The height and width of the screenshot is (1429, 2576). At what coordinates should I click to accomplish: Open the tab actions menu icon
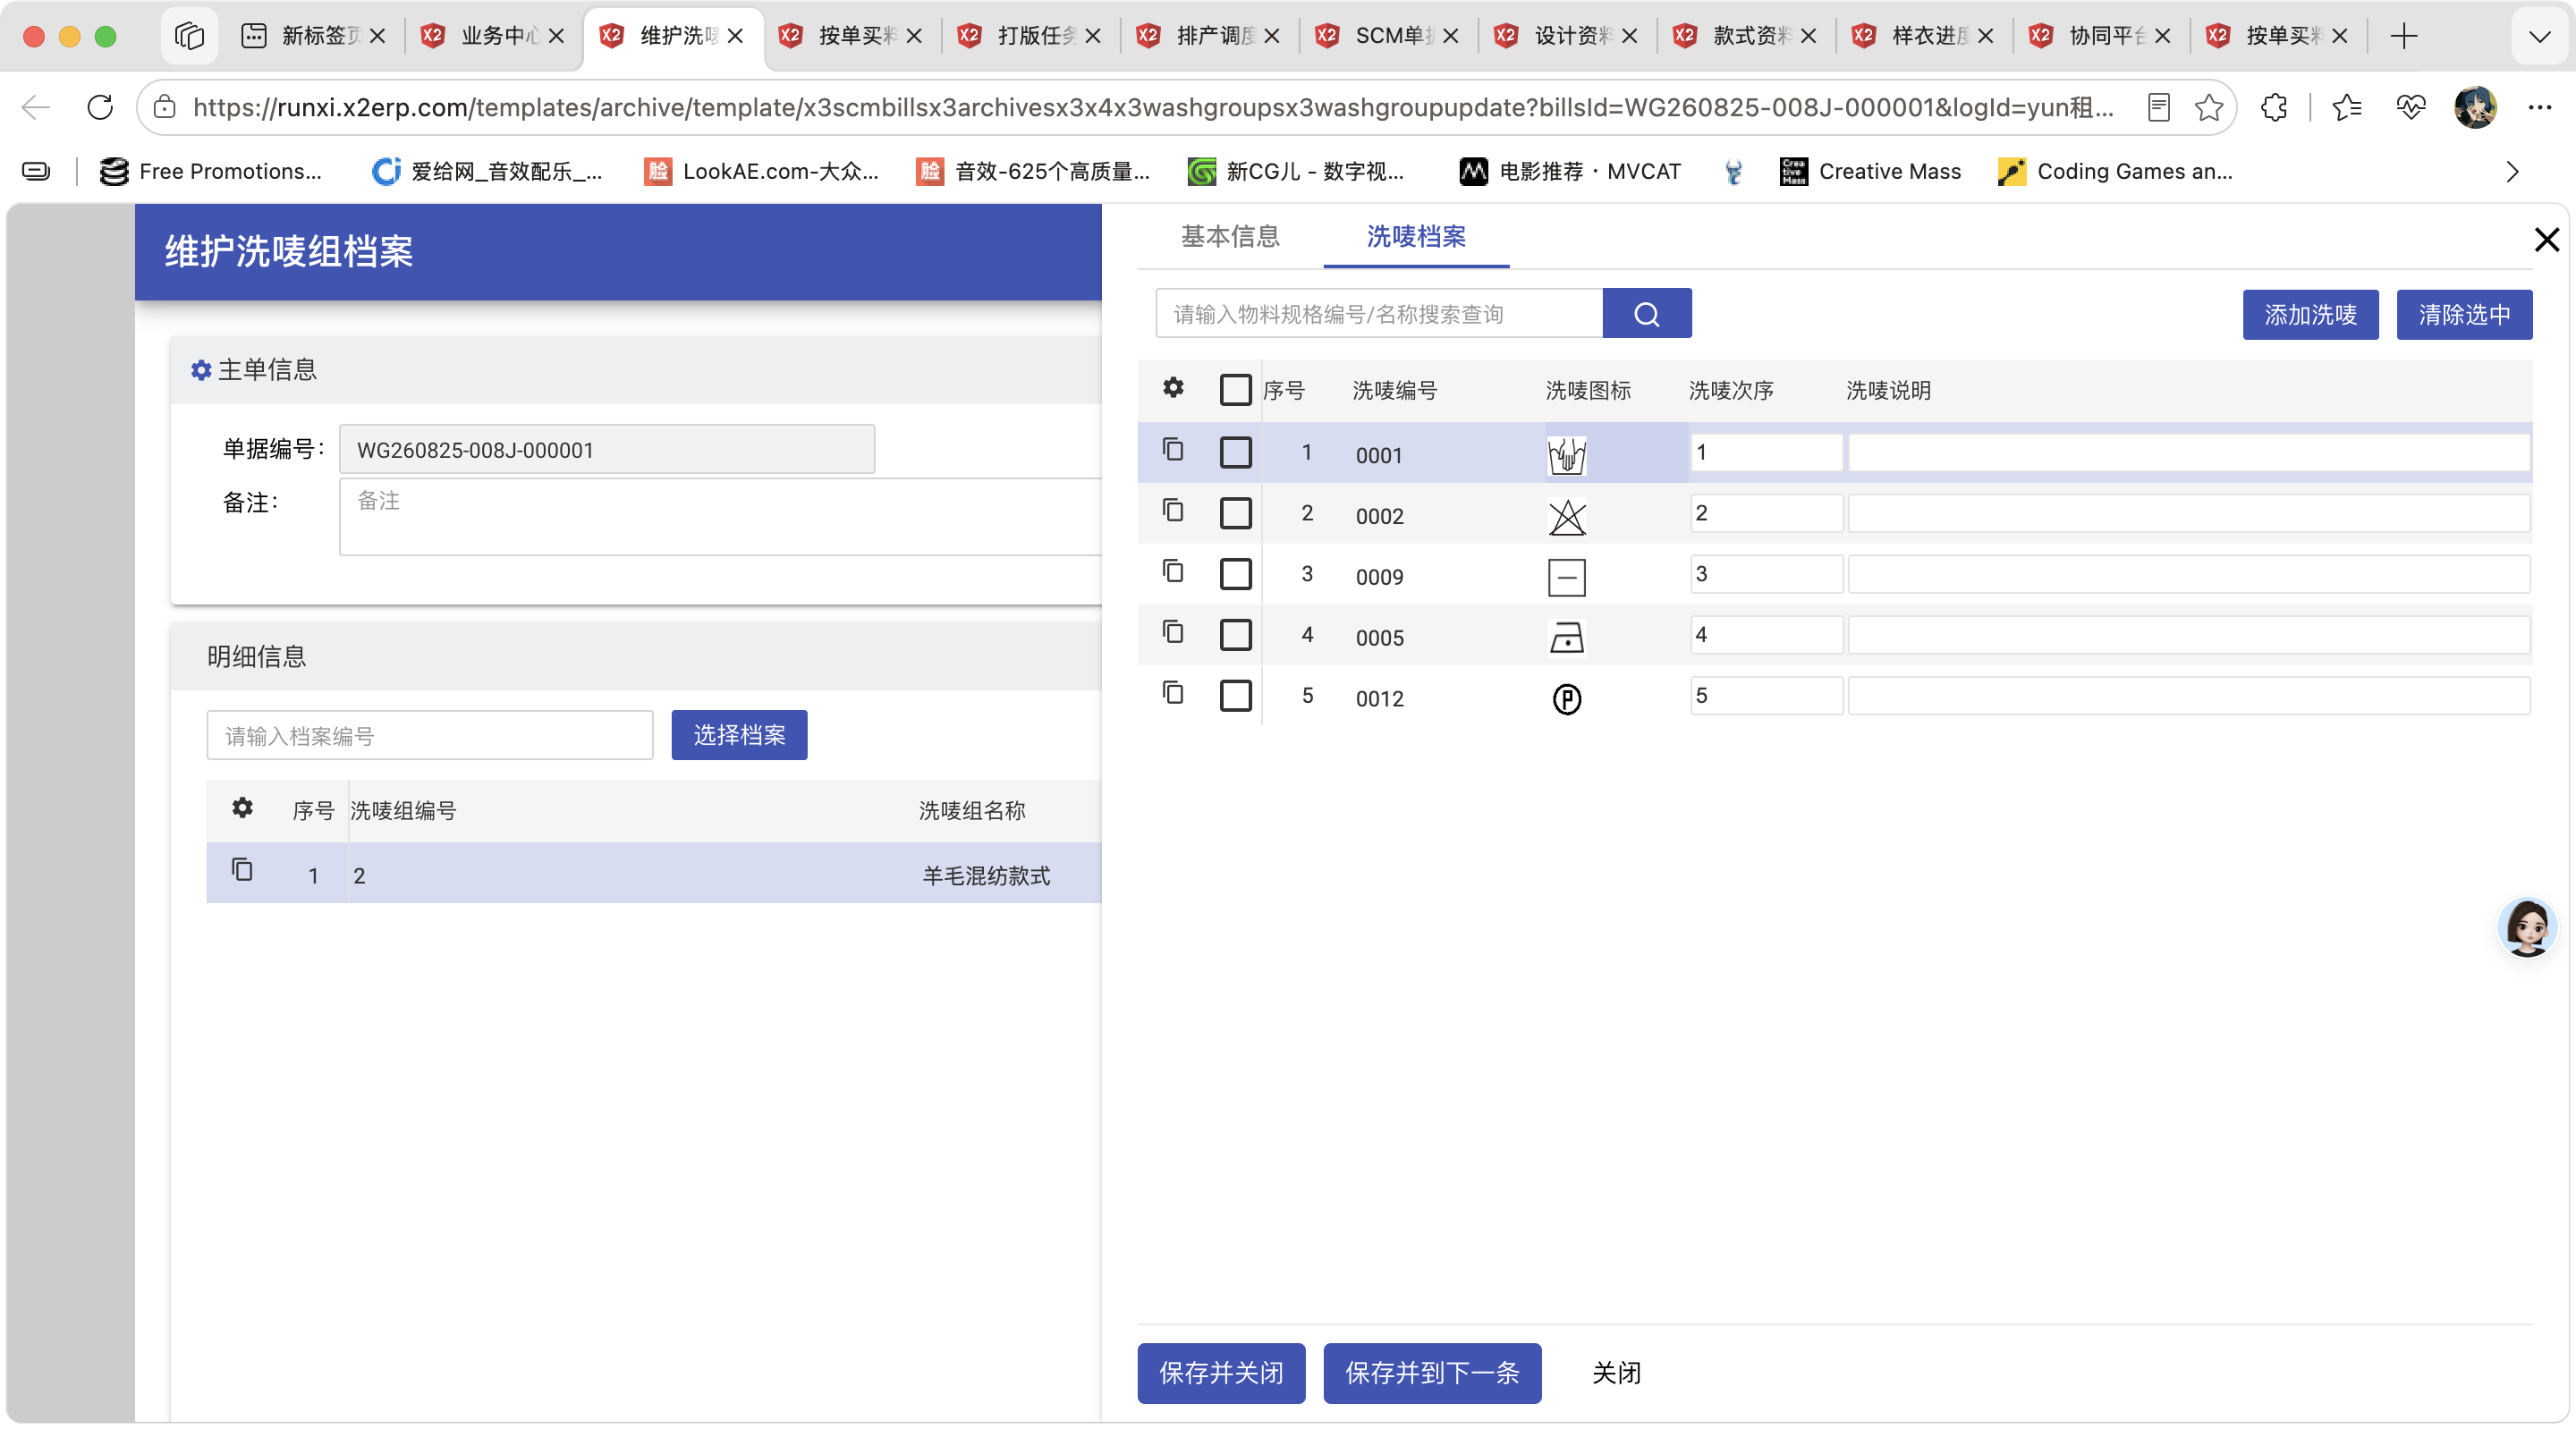[x=189, y=36]
